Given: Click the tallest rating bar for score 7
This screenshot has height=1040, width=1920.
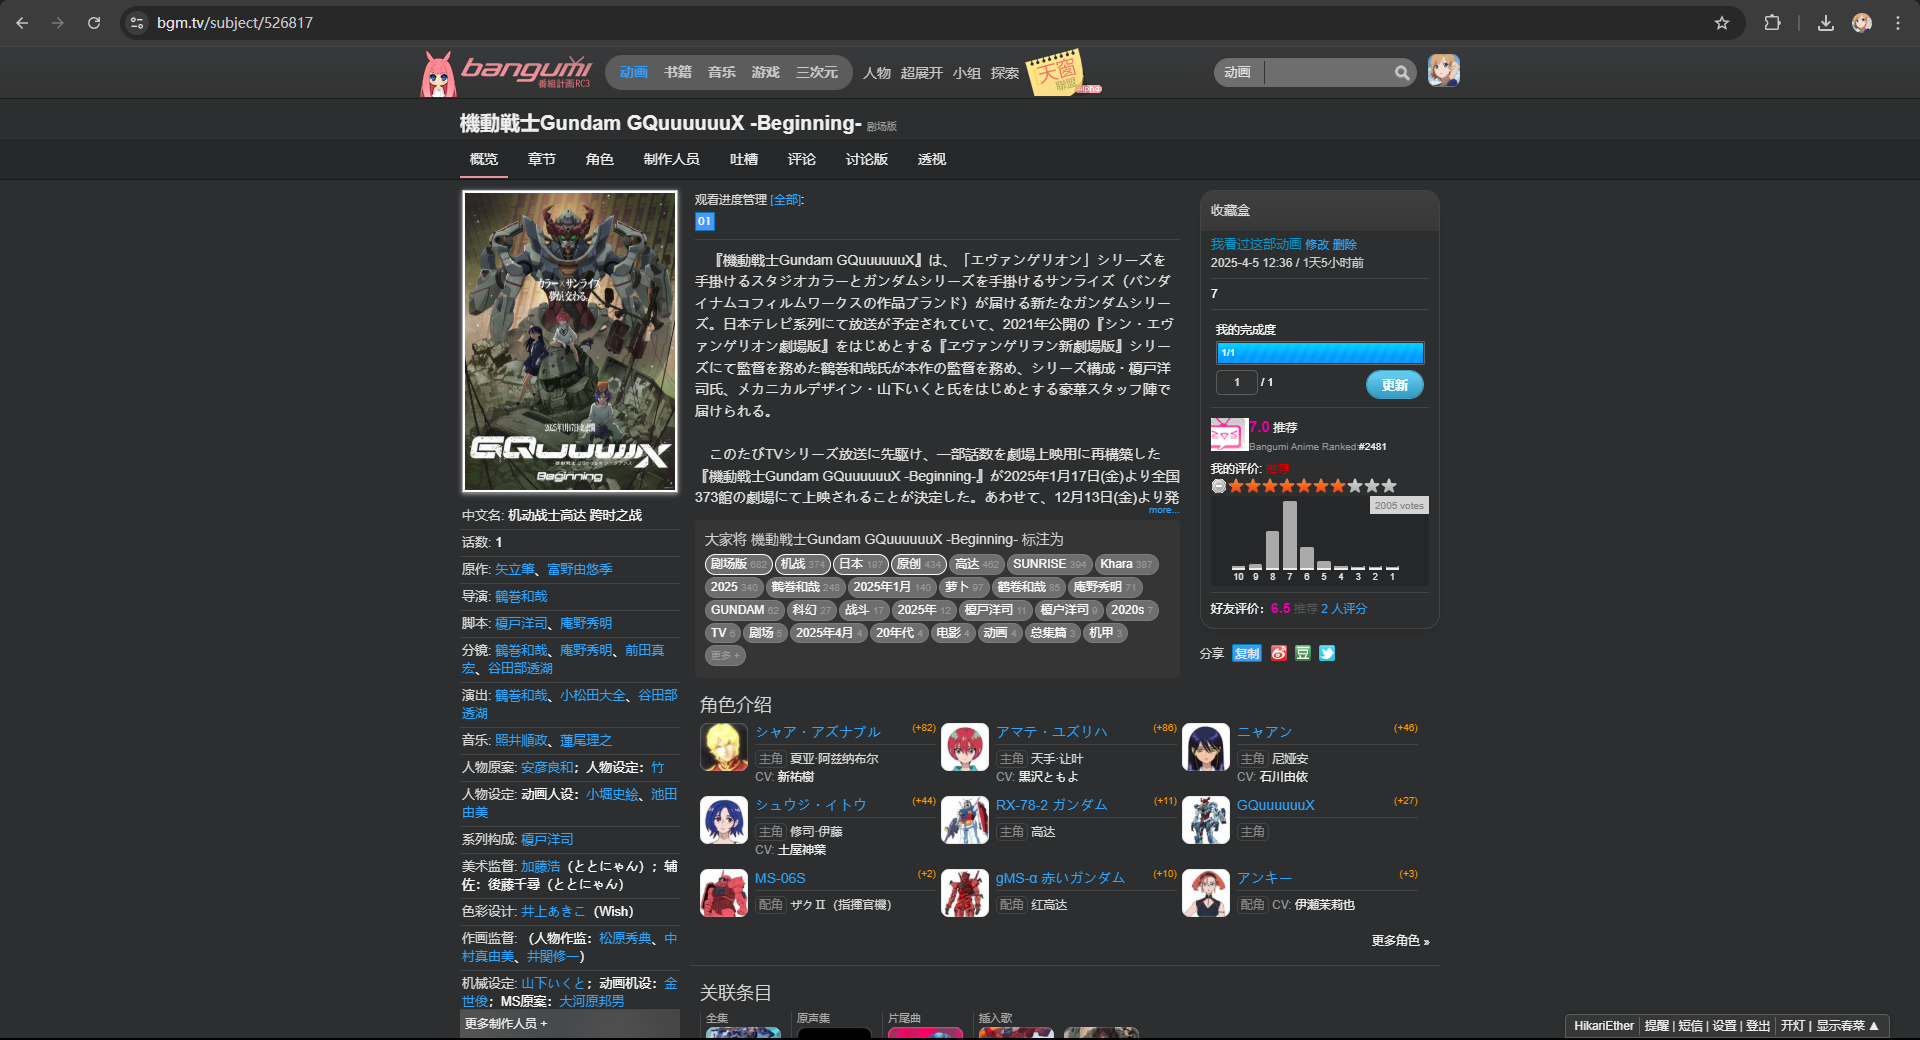Looking at the screenshot, I should click(1290, 535).
